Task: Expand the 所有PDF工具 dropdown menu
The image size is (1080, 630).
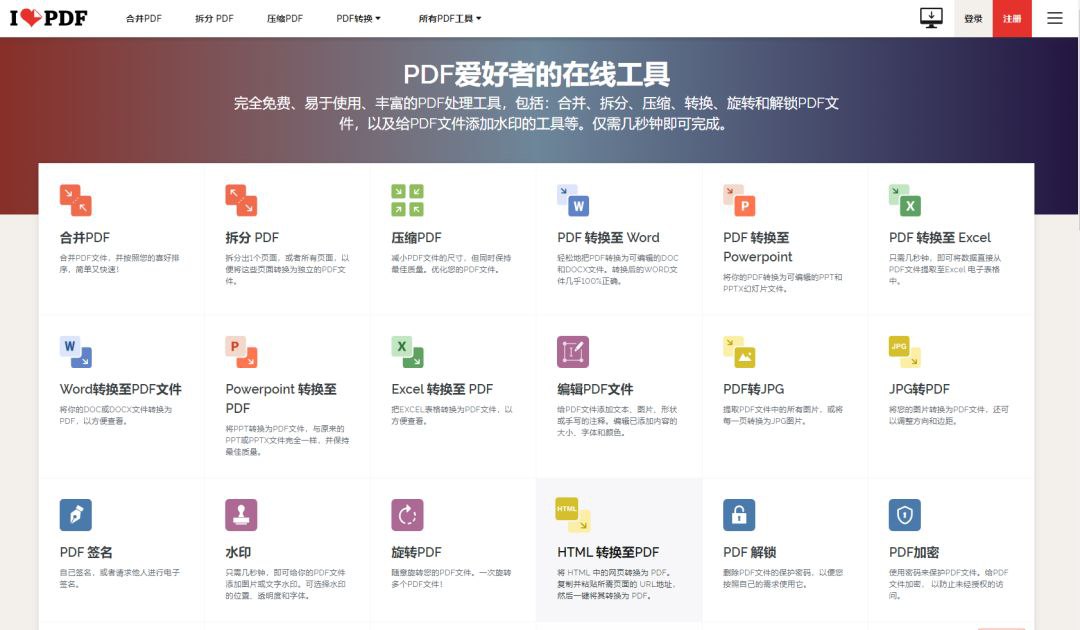Action: tap(450, 19)
